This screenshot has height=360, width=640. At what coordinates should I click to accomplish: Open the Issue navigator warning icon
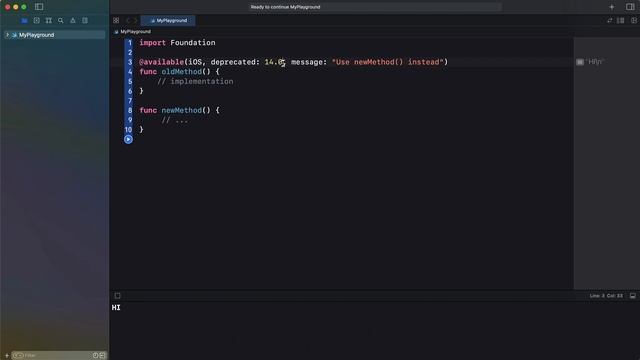(73, 20)
